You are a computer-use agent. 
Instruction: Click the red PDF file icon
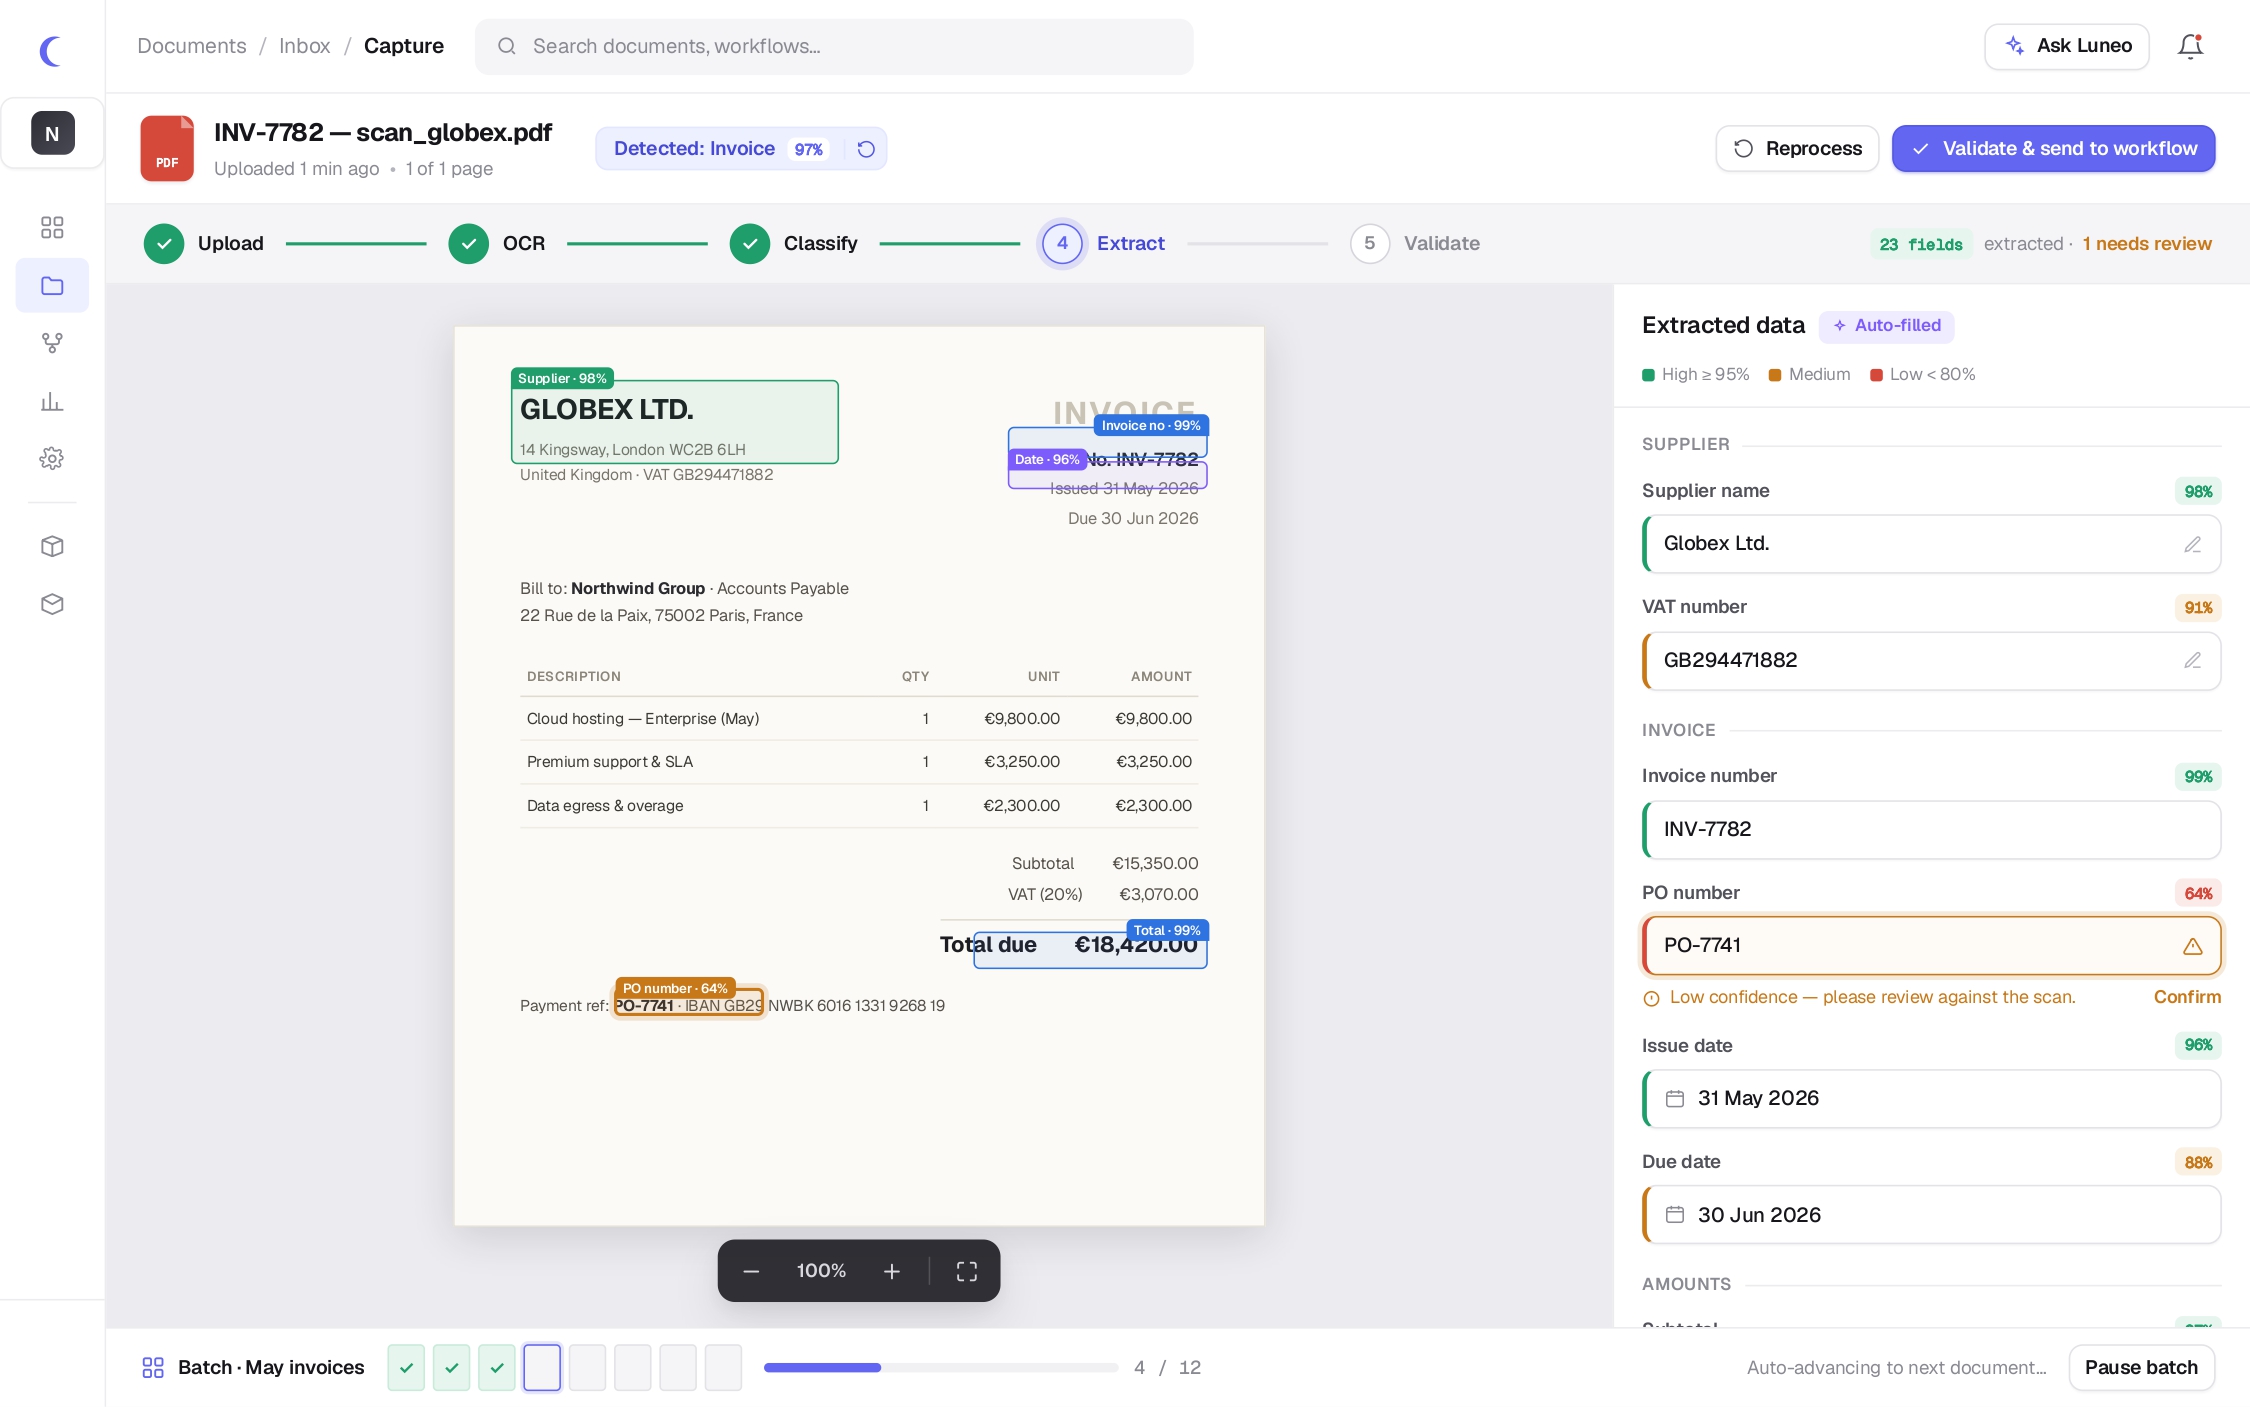(167, 148)
